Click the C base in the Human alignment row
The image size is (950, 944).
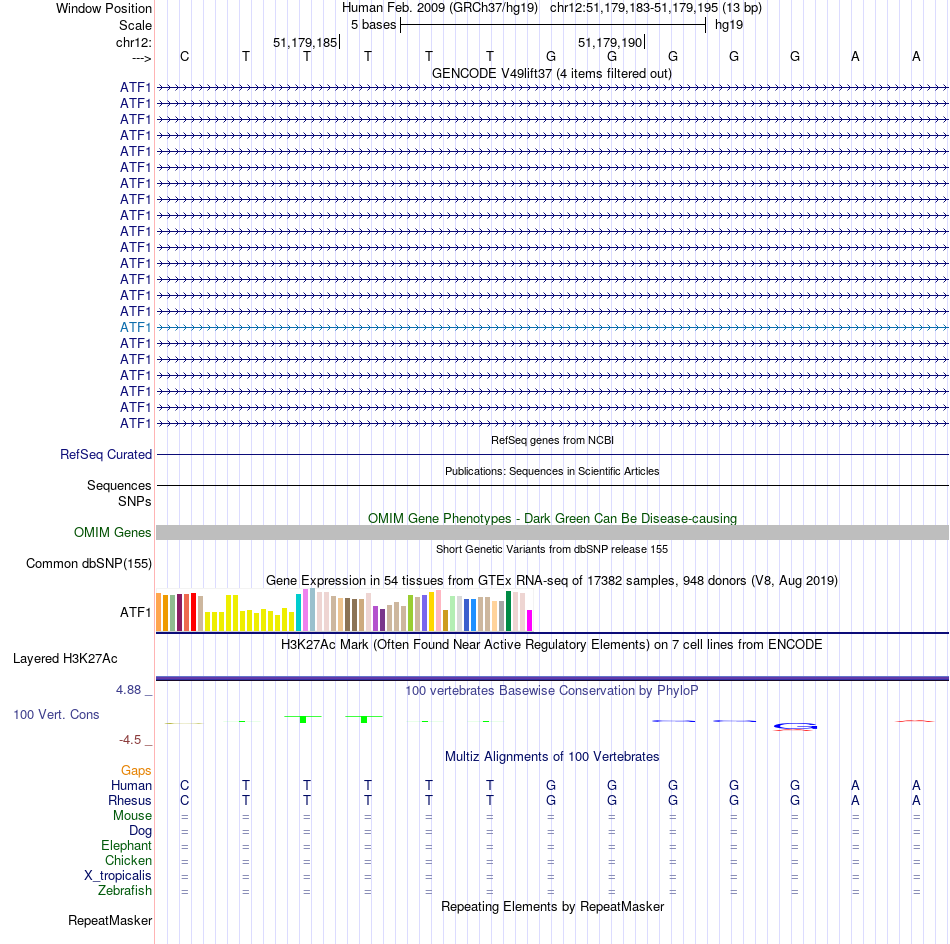185,785
